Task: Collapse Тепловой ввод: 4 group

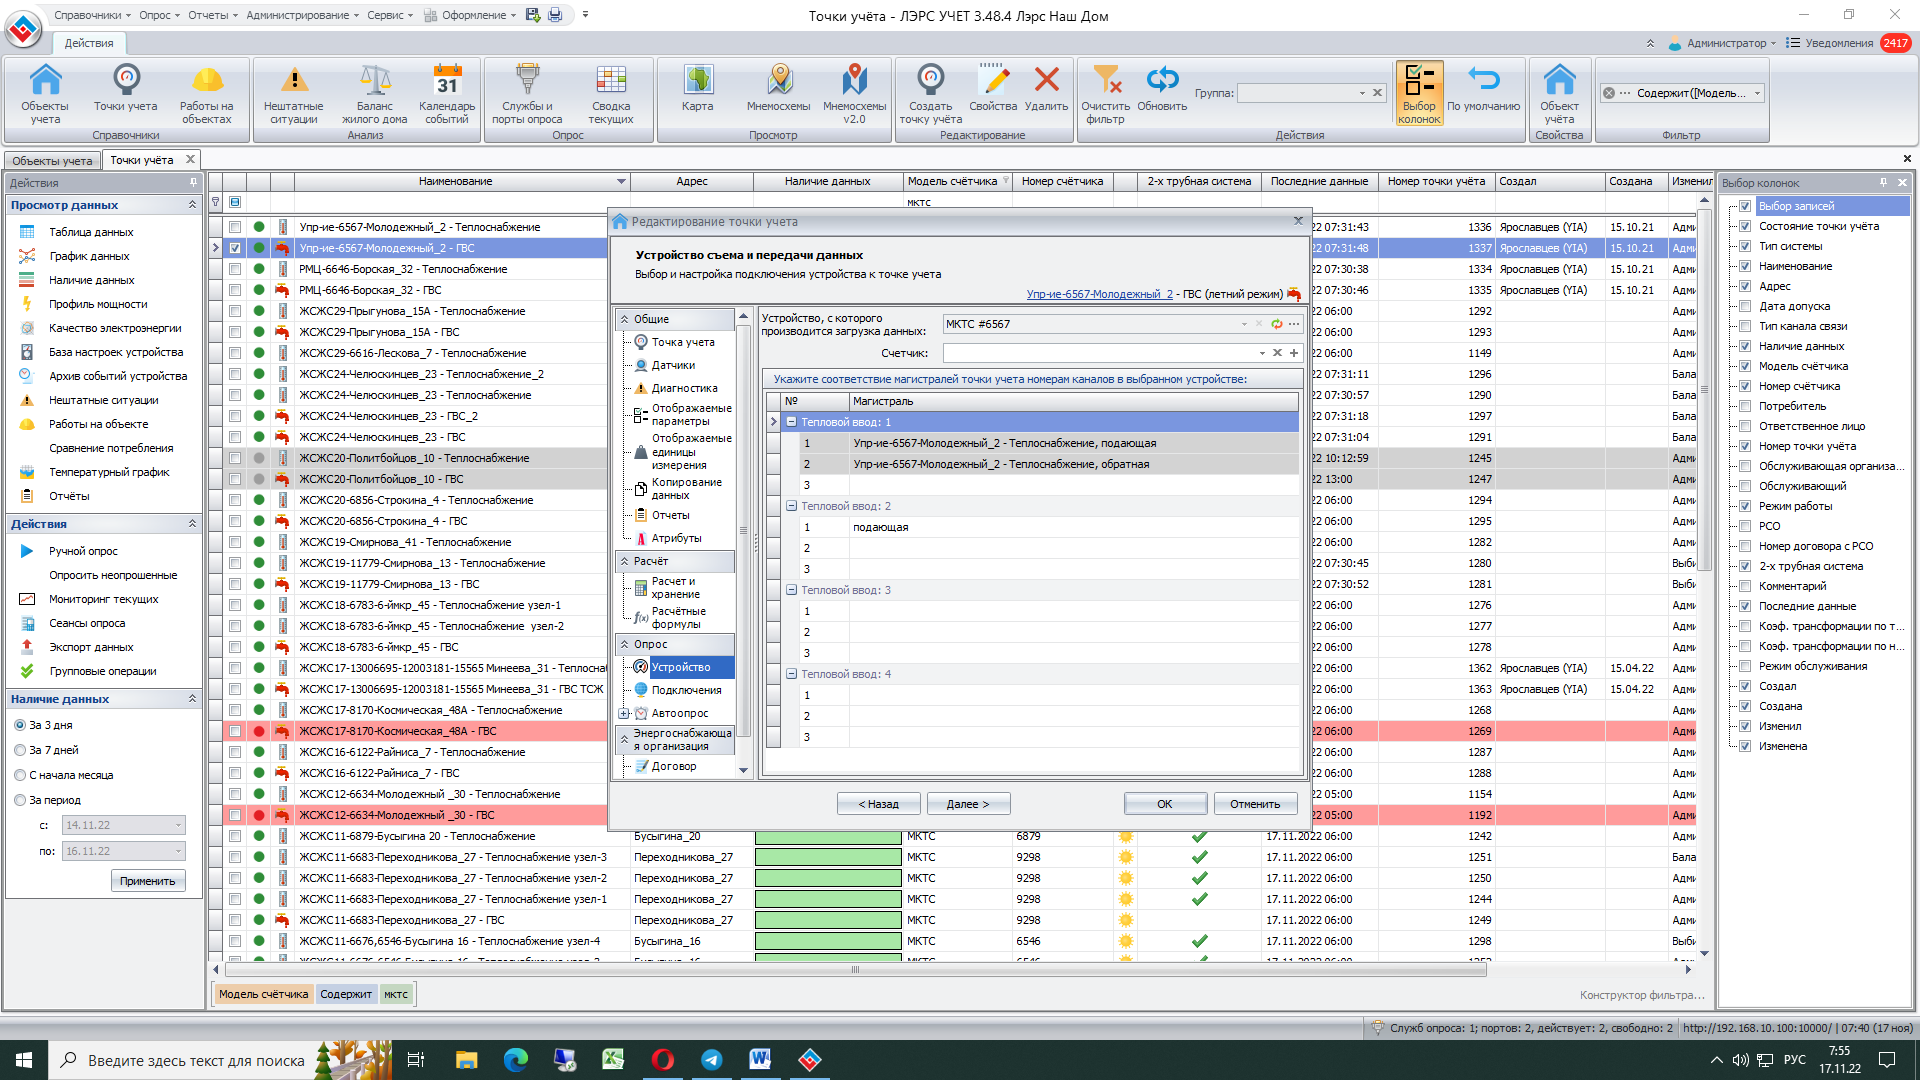Action: coord(791,674)
